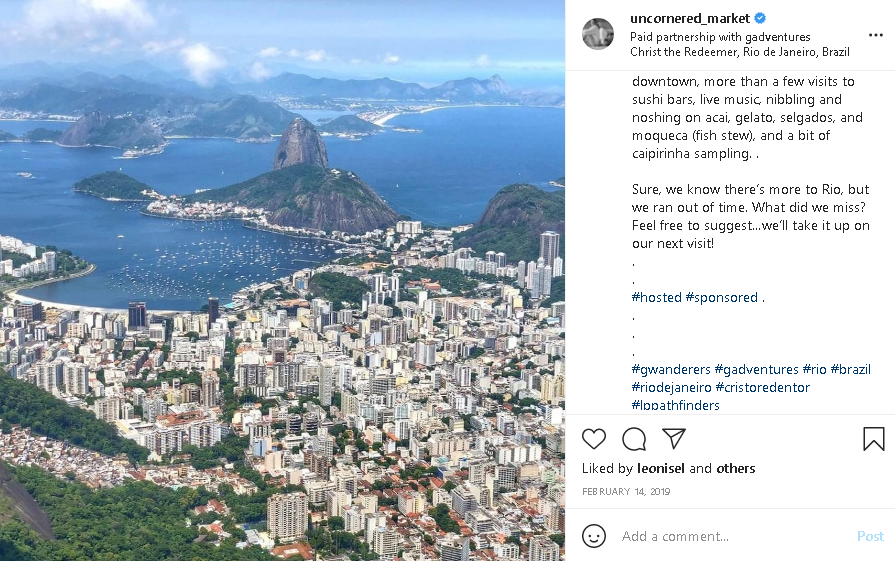The height and width of the screenshot is (561, 895).
Task: Open the uncornered_market username link
Action: pyautogui.click(x=690, y=18)
